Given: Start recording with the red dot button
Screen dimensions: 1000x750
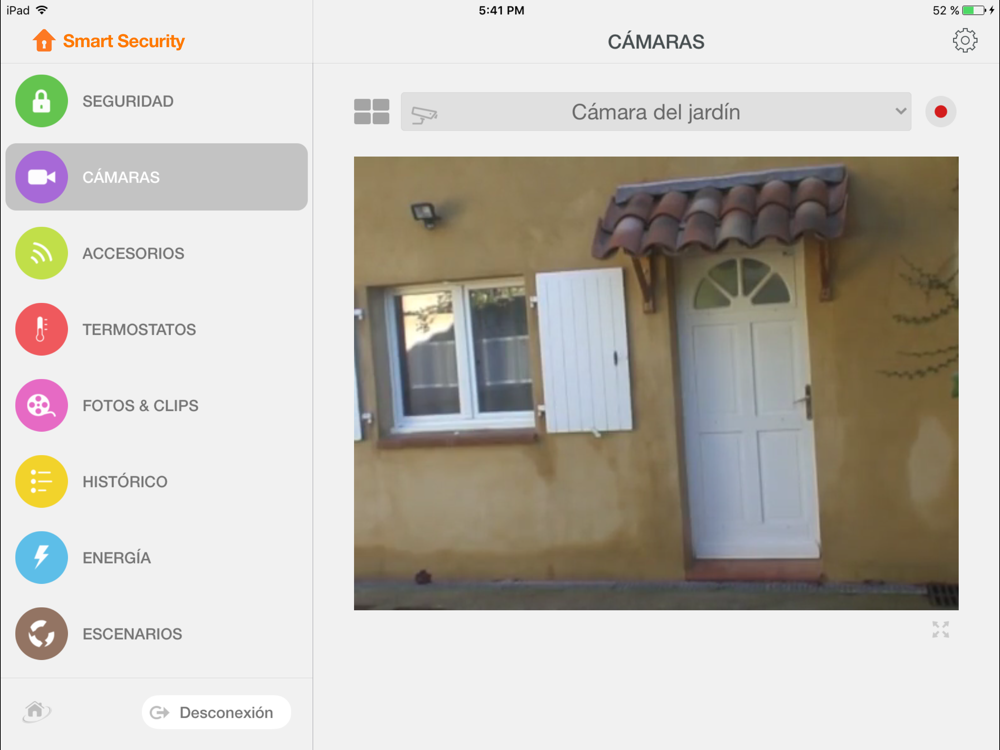Looking at the screenshot, I should click(941, 112).
